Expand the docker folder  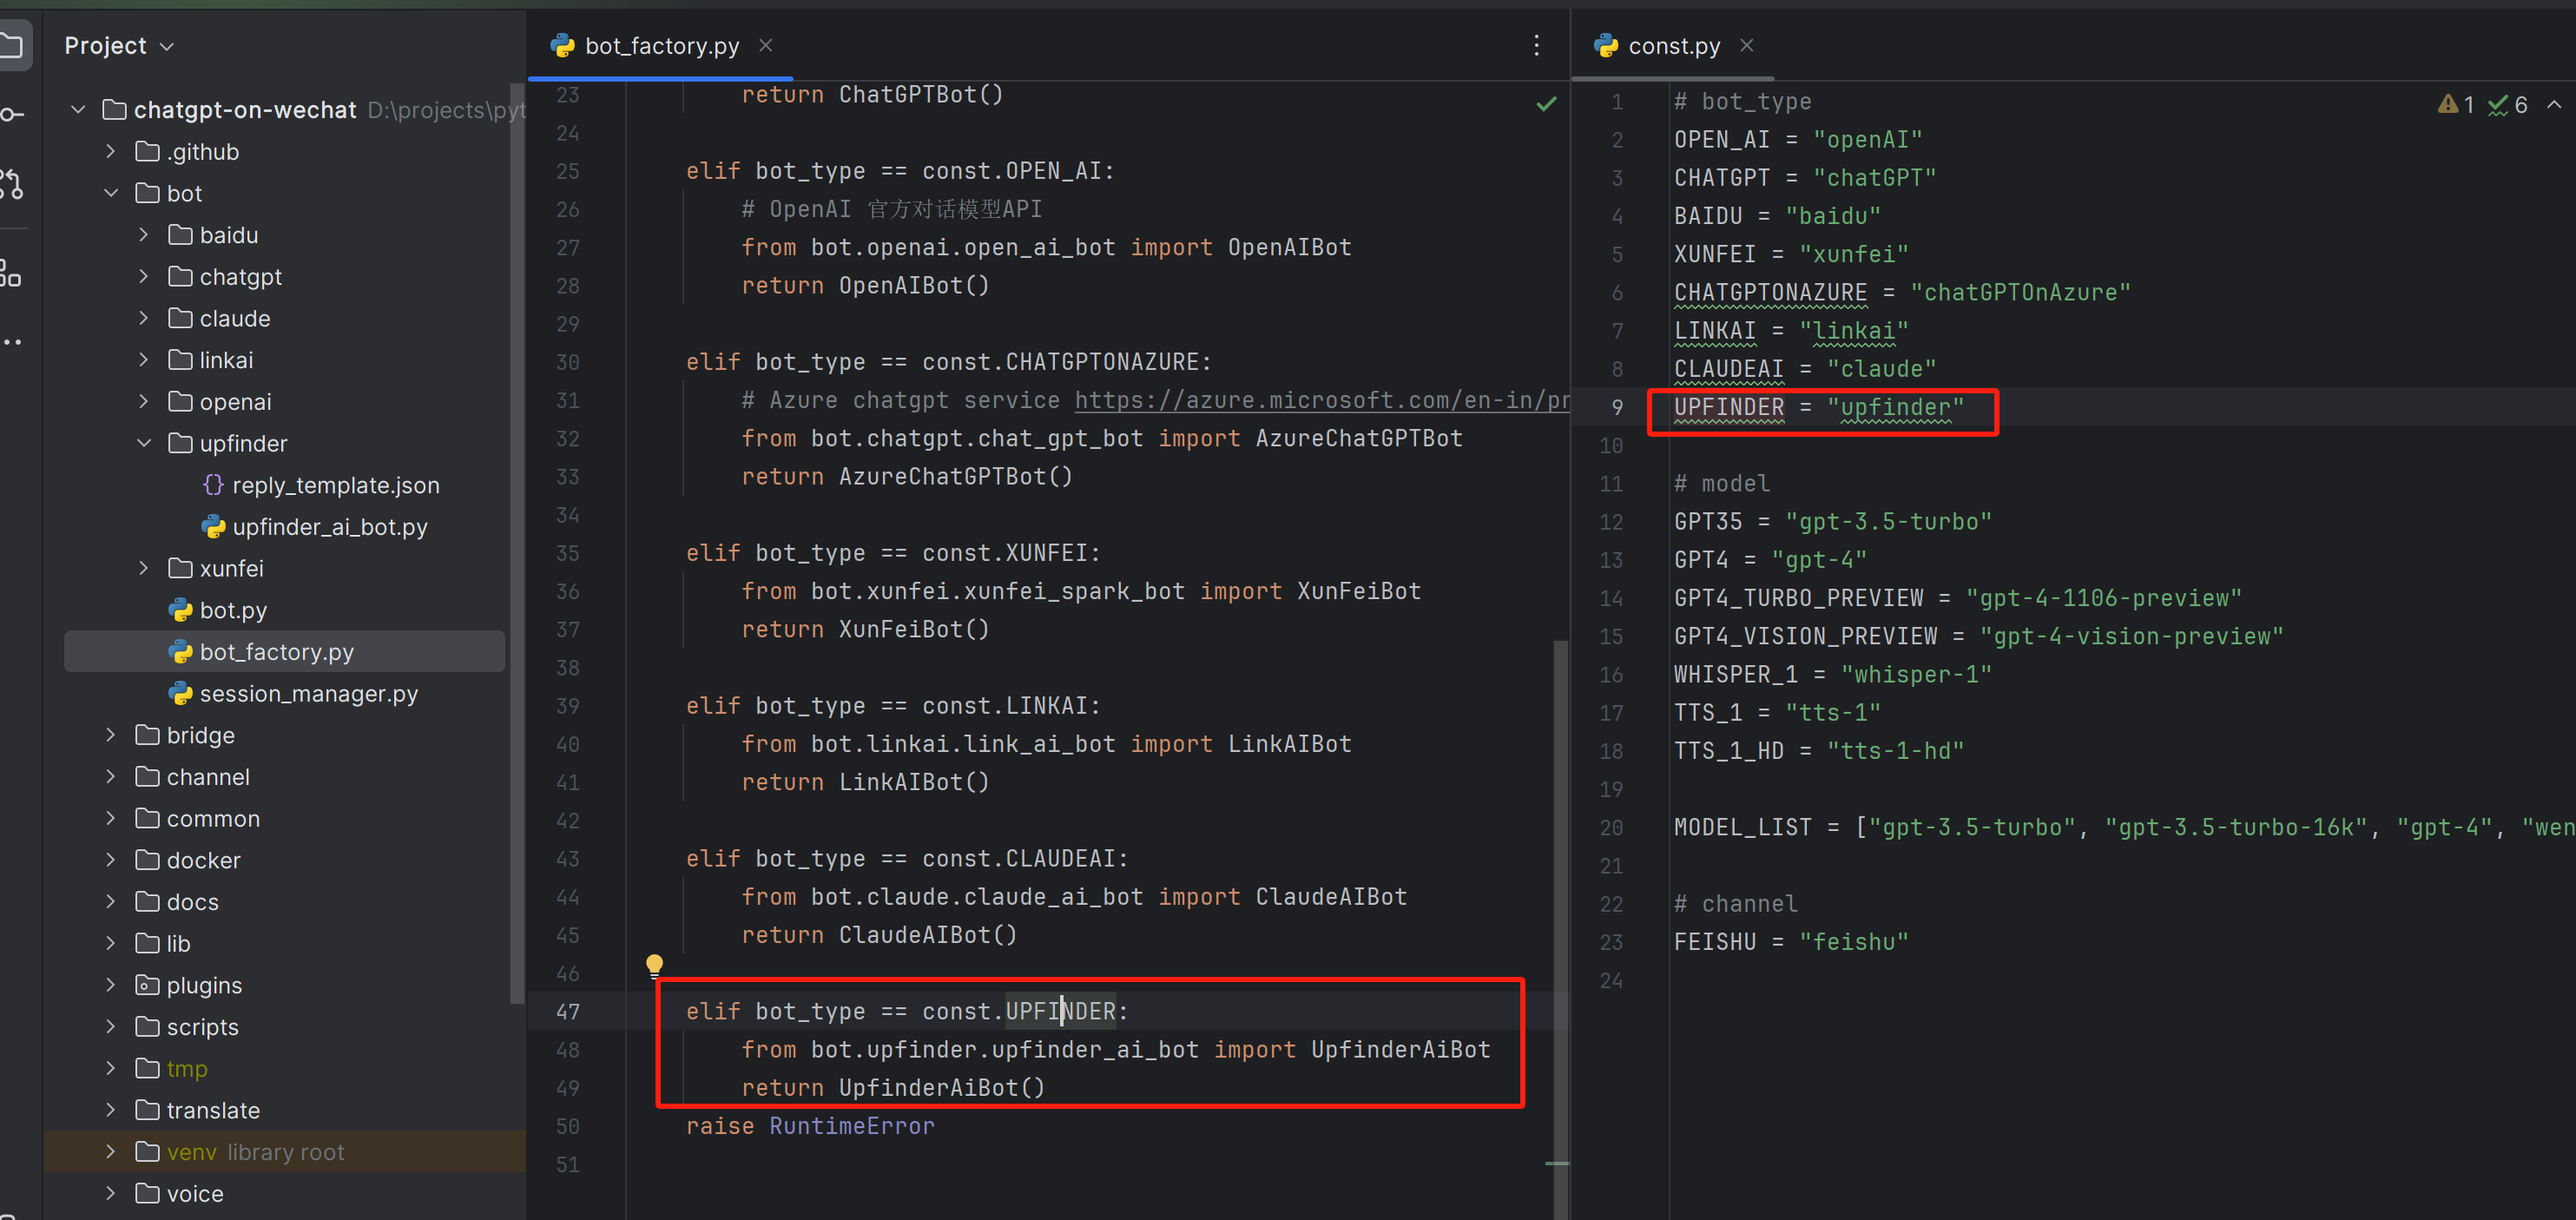click(111, 860)
